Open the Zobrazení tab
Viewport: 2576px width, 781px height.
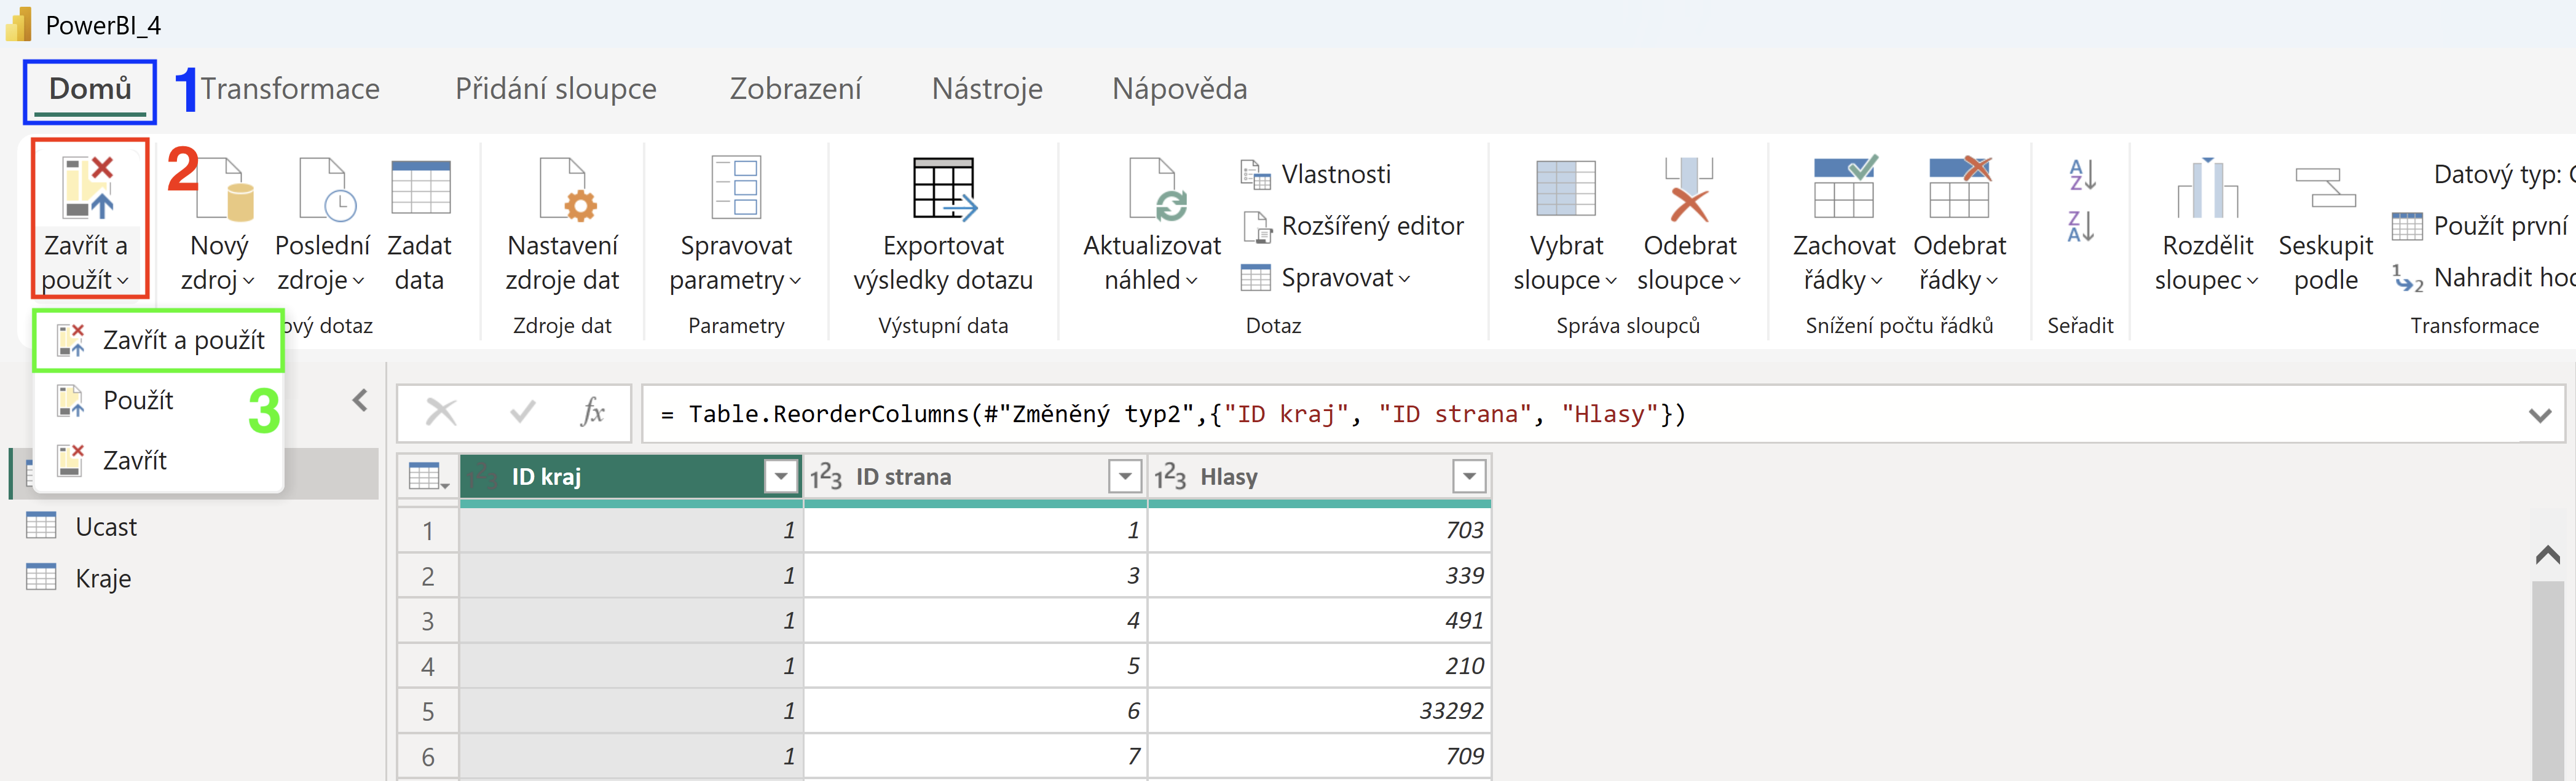coord(796,89)
